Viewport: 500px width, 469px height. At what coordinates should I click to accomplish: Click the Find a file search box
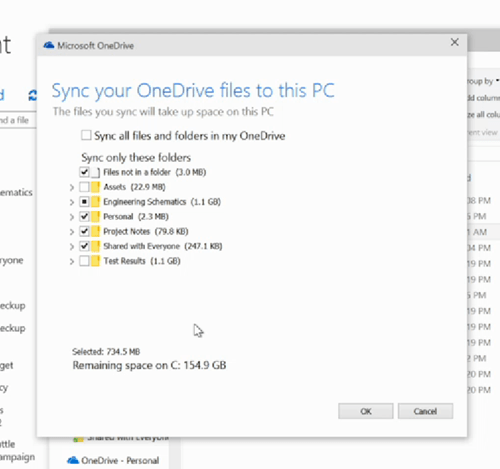[x=17, y=120]
